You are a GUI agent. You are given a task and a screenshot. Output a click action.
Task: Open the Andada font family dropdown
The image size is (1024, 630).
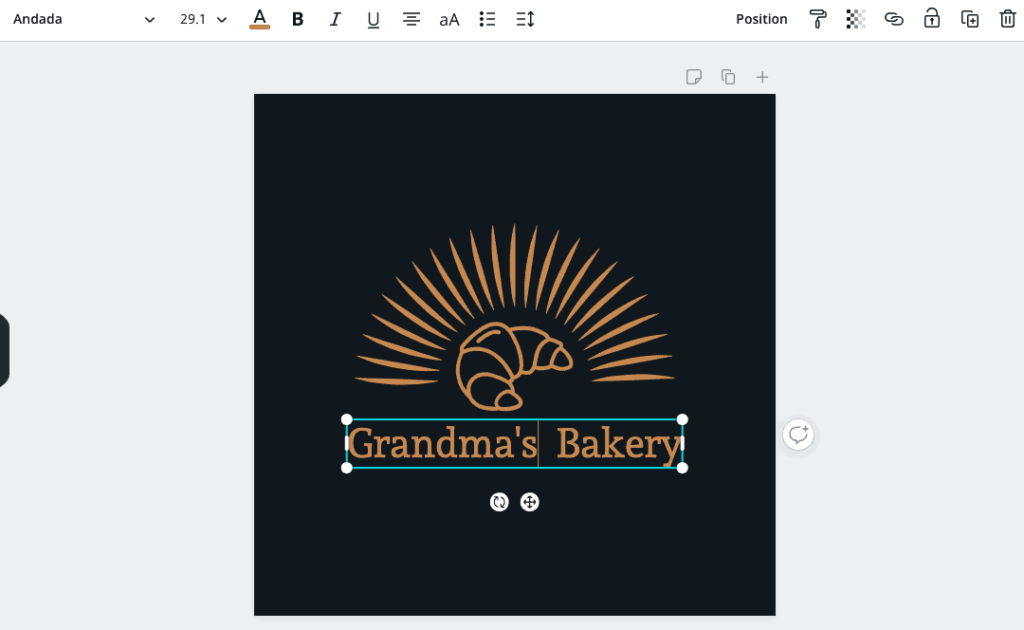tap(84, 20)
